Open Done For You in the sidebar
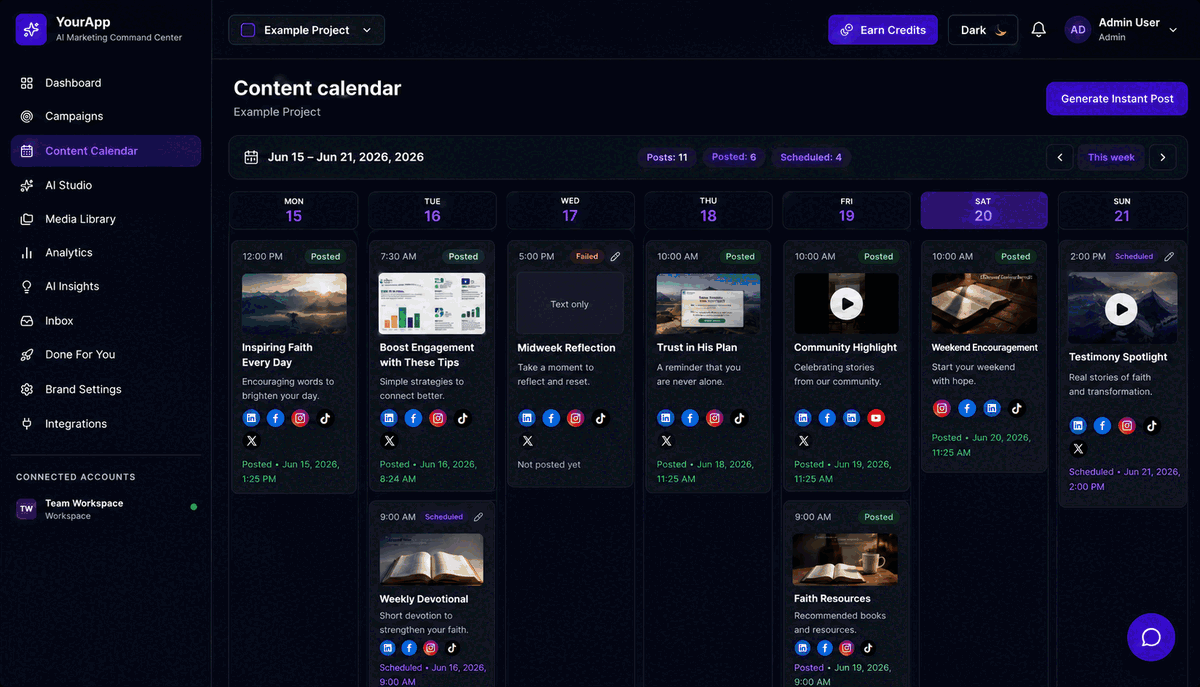 tap(106, 354)
